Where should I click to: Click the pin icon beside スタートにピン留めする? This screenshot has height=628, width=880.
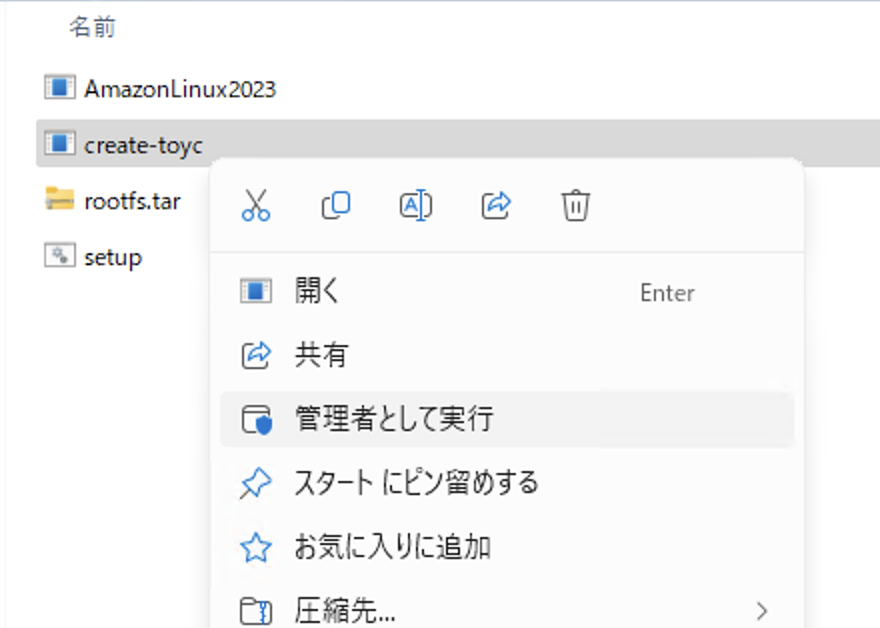click(257, 483)
